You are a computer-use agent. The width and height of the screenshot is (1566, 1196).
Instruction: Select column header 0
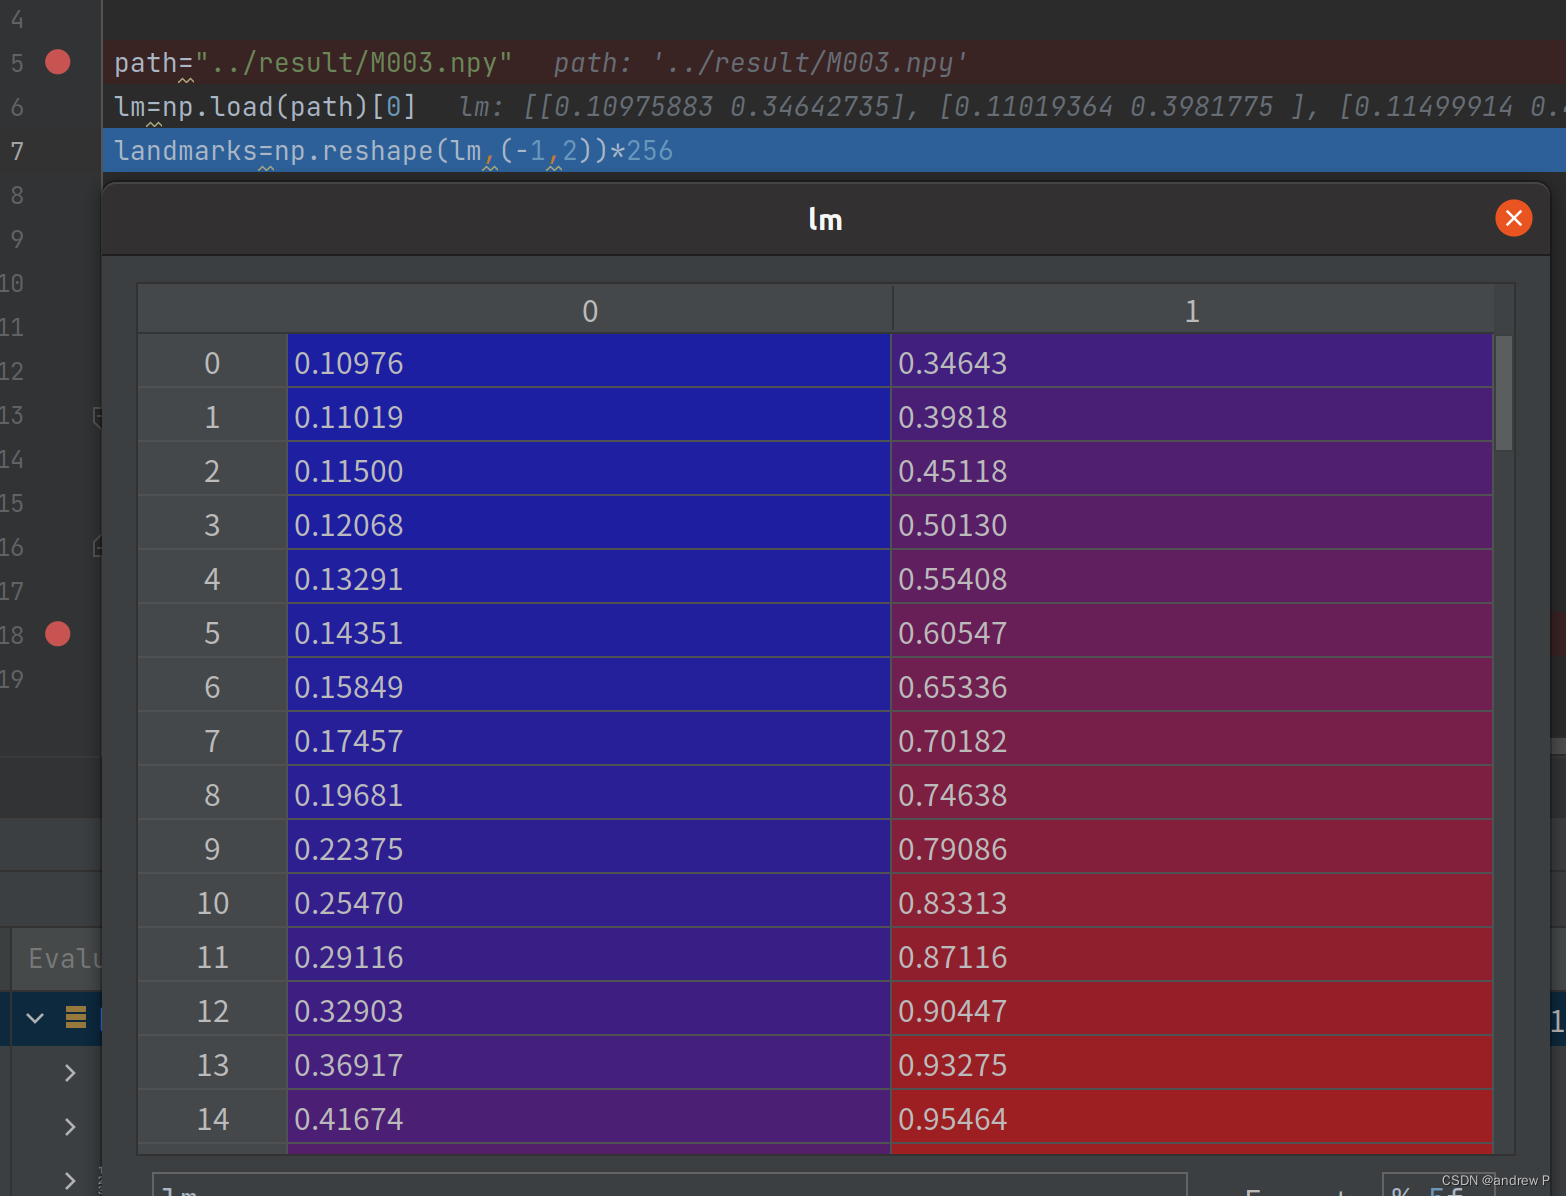click(590, 311)
